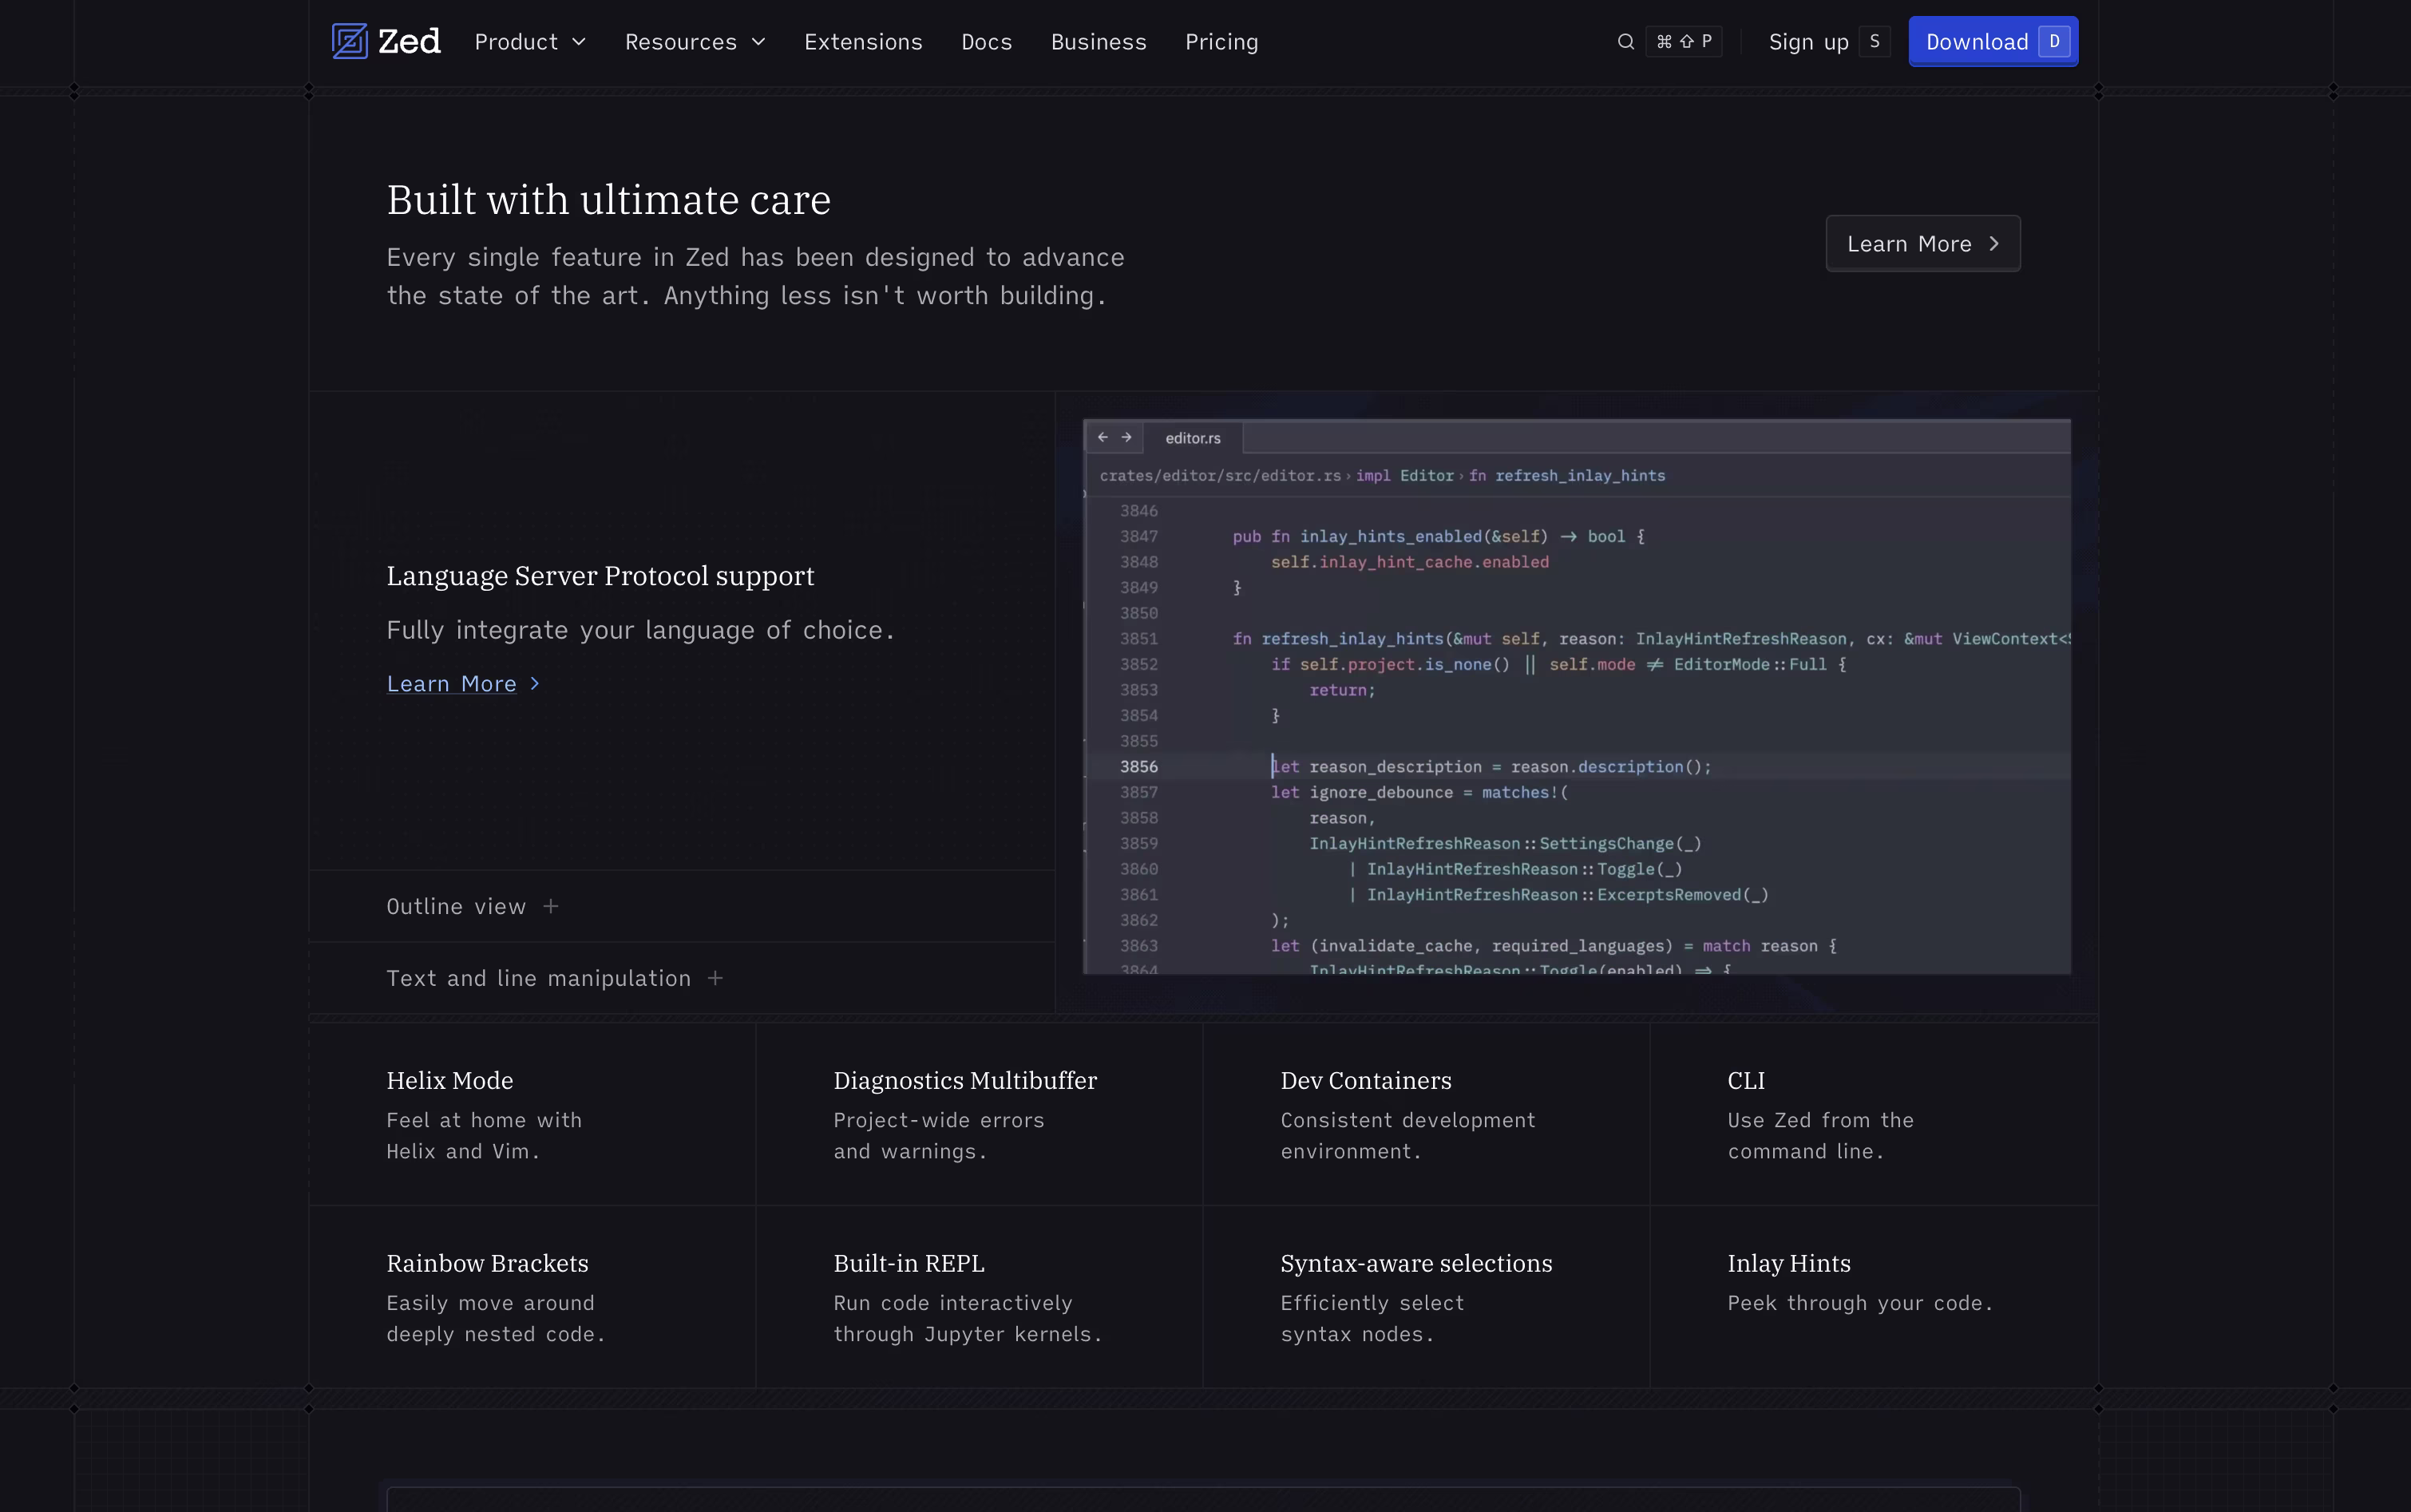Open the CLI feature card
Viewport: 2411px width, 1512px height.
click(x=1873, y=1115)
